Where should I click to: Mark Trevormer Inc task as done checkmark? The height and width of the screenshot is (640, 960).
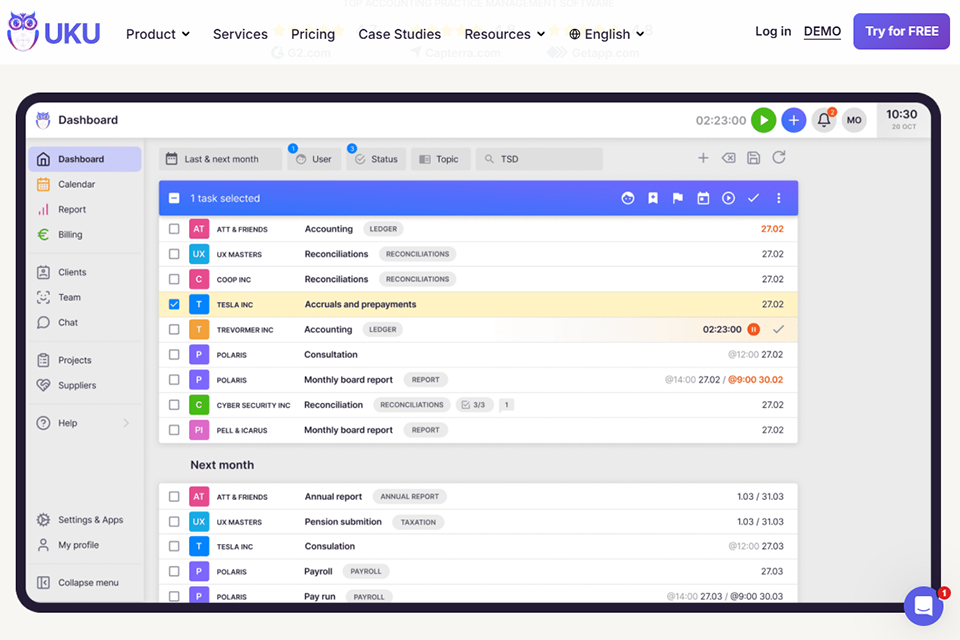click(x=778, y=329)
